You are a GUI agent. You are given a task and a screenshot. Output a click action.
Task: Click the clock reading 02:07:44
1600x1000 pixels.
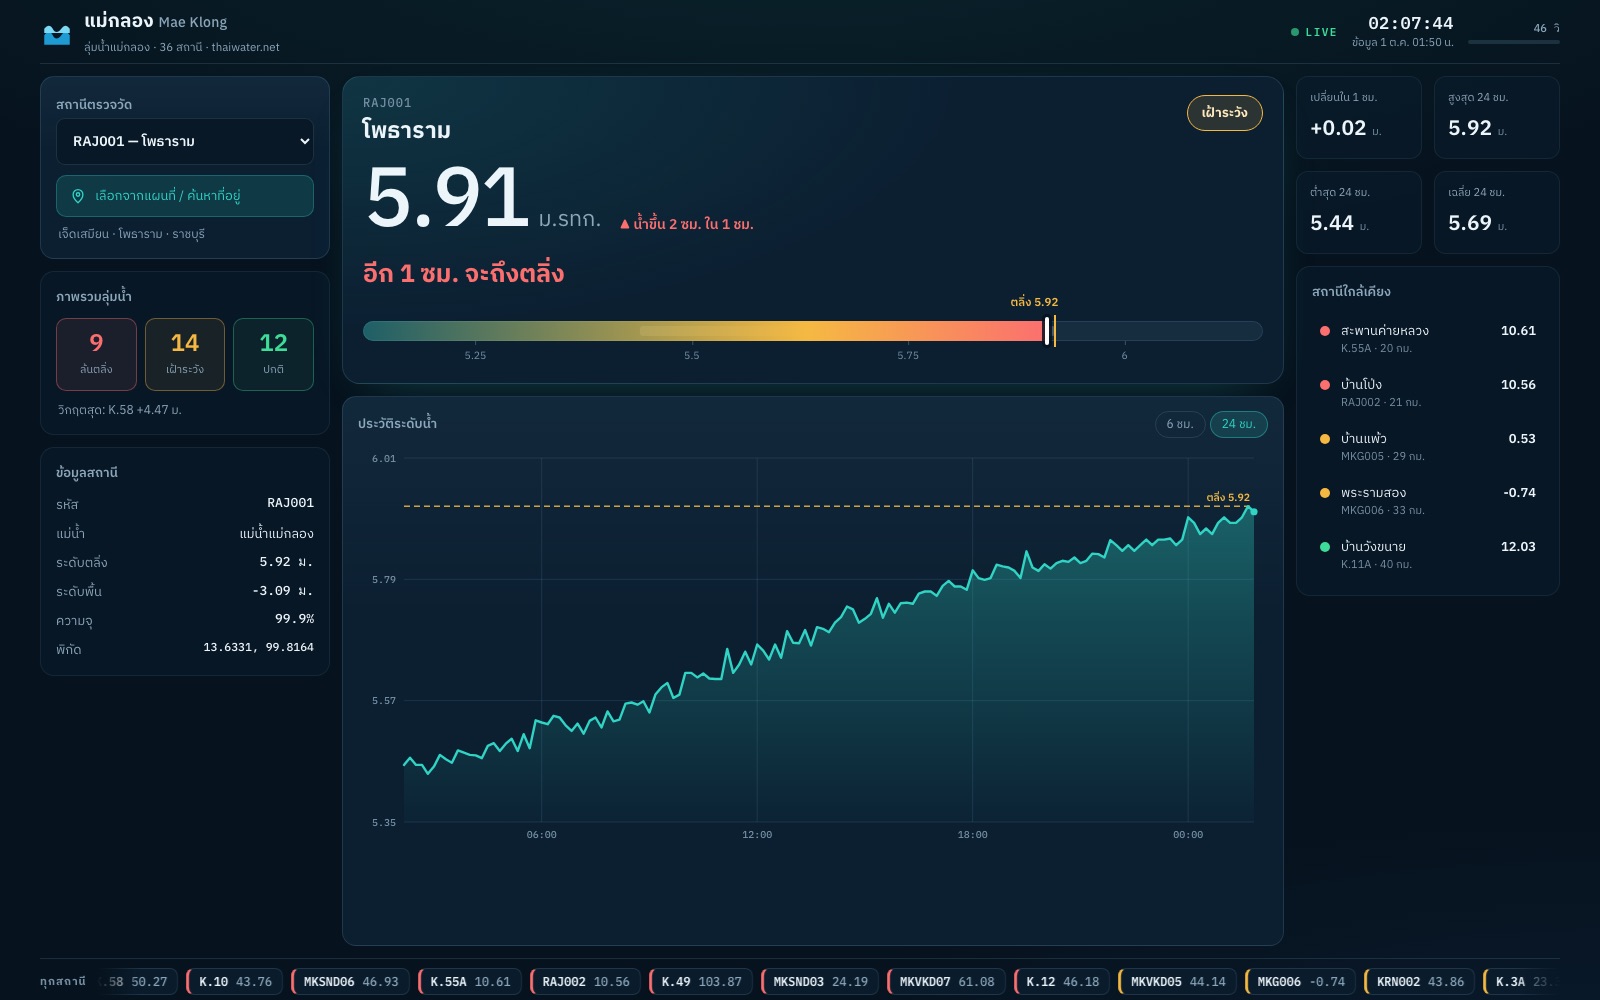tap(1410, 23)
